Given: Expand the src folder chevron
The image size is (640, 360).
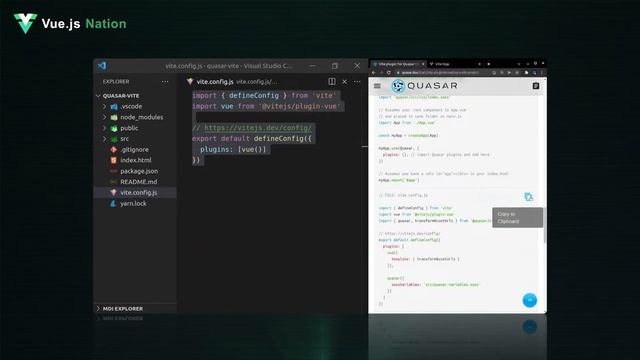Looking at the screenshot, I should point(104,139).
